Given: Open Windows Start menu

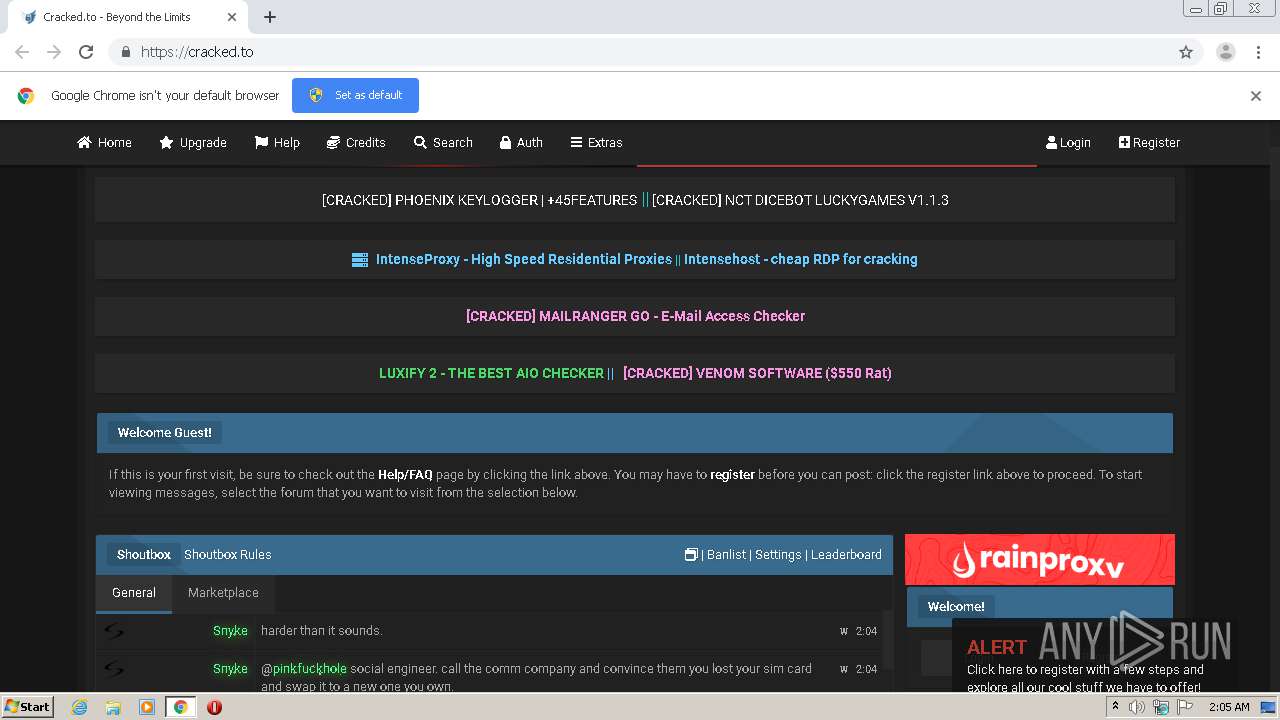Looking at the screenshot, I should tap(27, 706).
